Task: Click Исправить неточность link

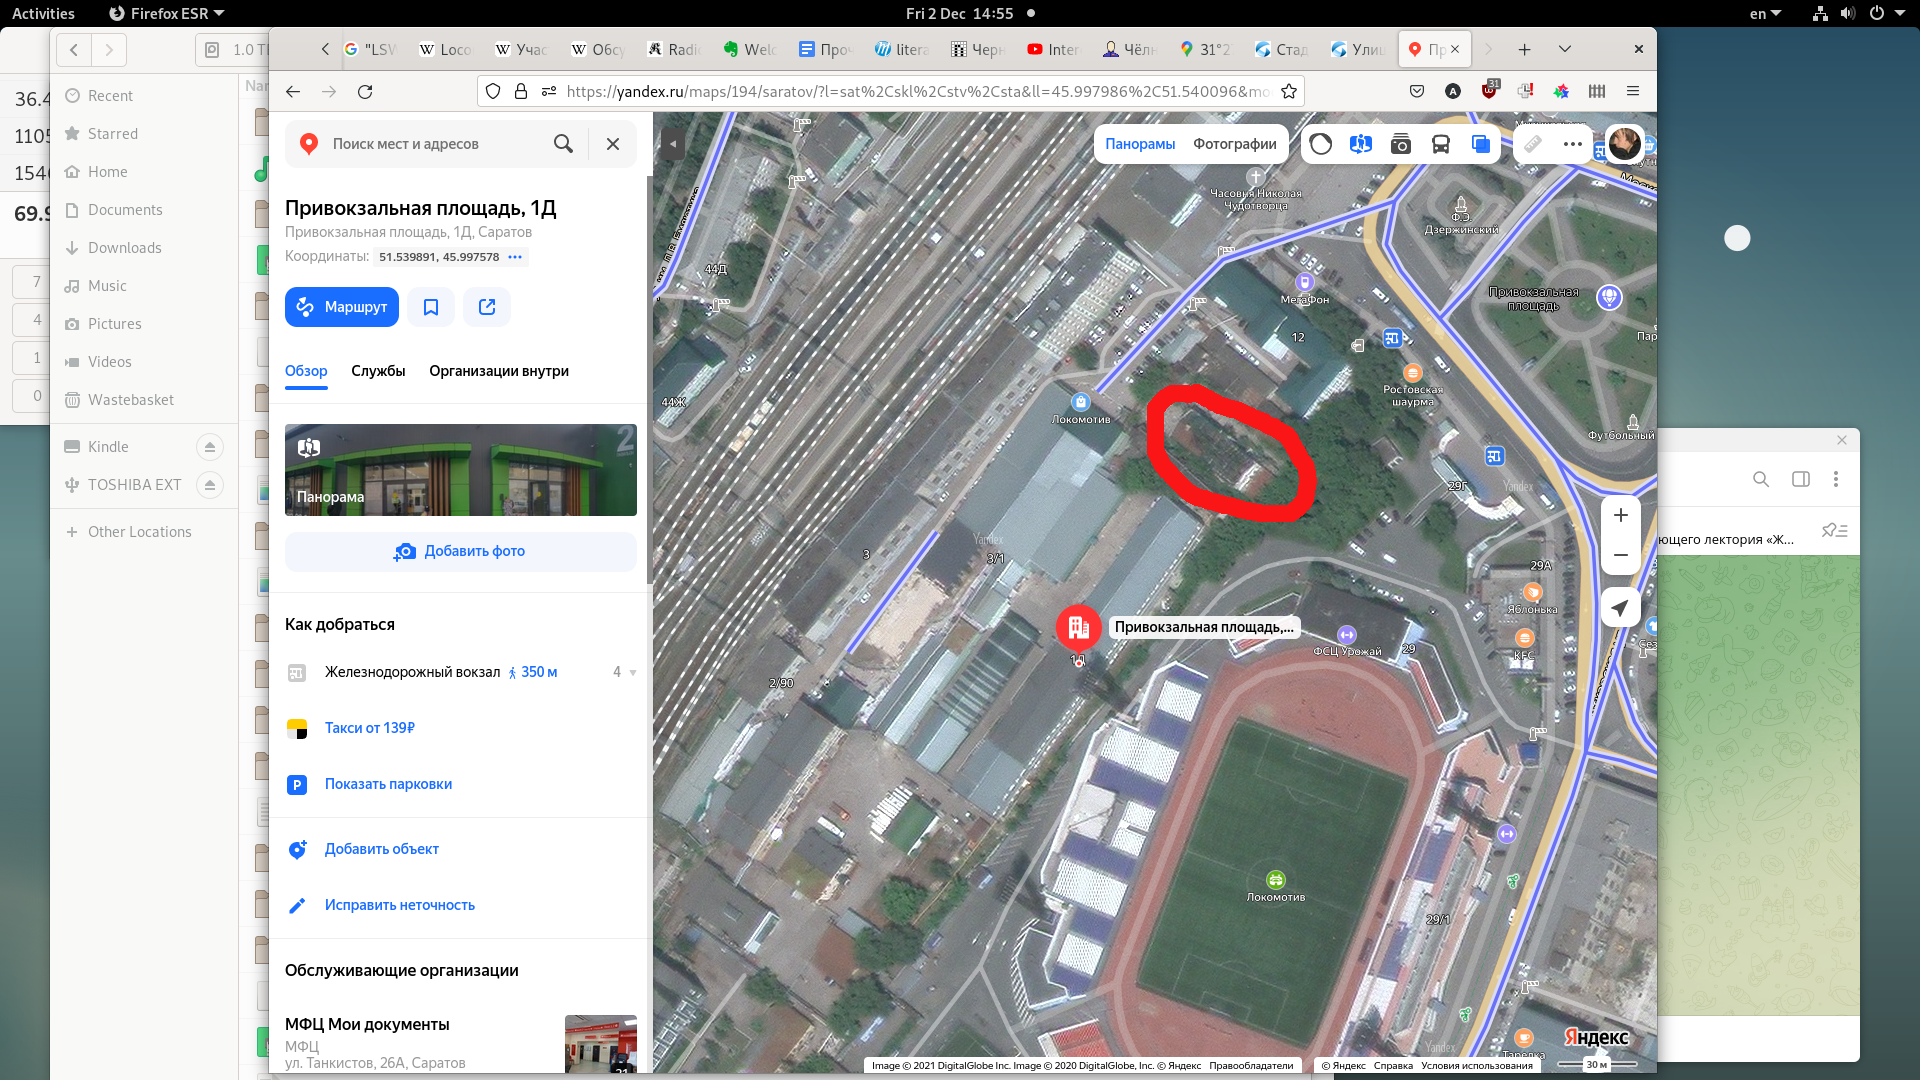Action: click(x=399, y=905)
